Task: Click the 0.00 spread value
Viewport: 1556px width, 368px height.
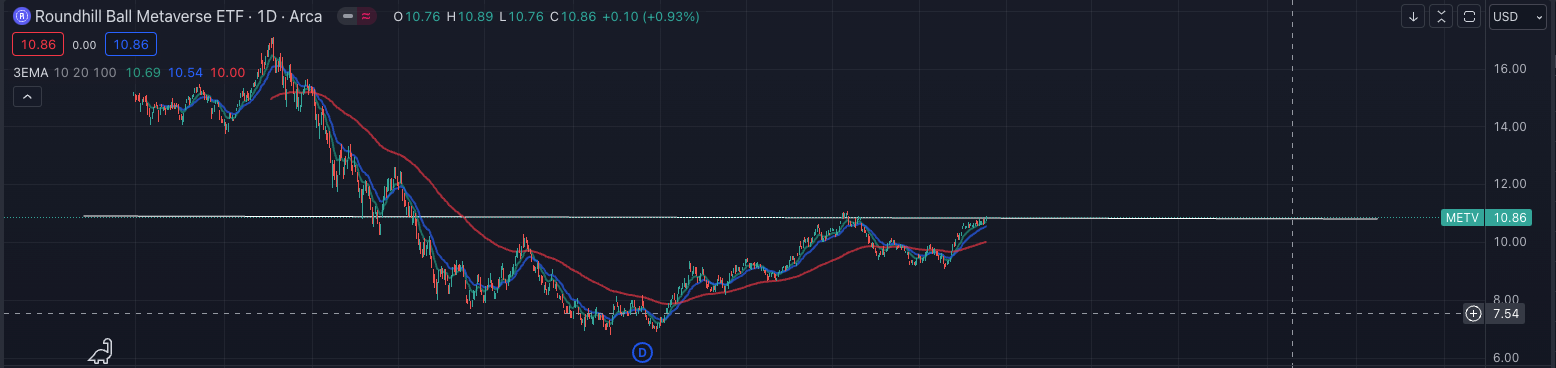Action: 85,45
